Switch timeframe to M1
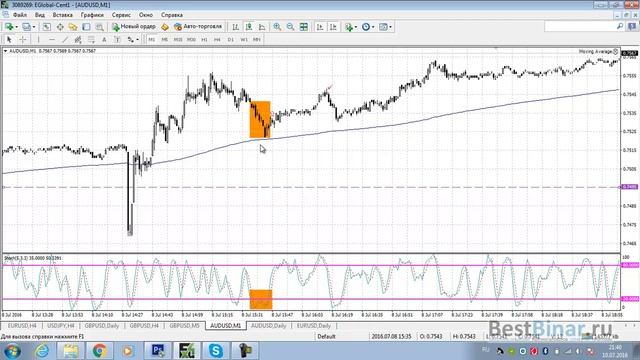 pyautogui.click(x=151, y=40)
